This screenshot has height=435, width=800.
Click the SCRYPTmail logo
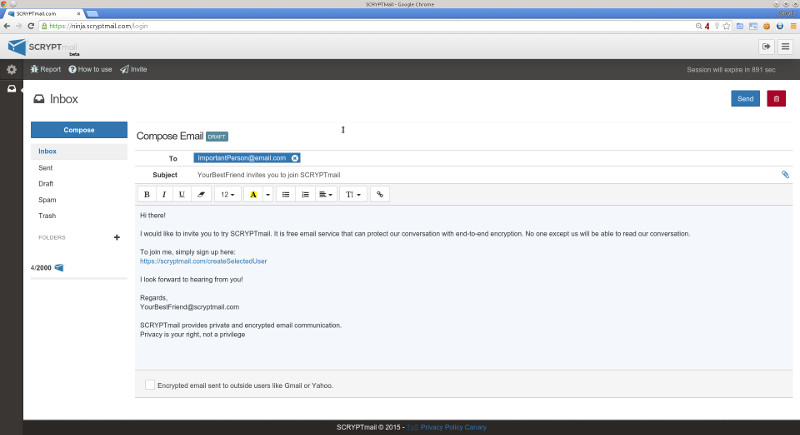[x=43, y=47]
